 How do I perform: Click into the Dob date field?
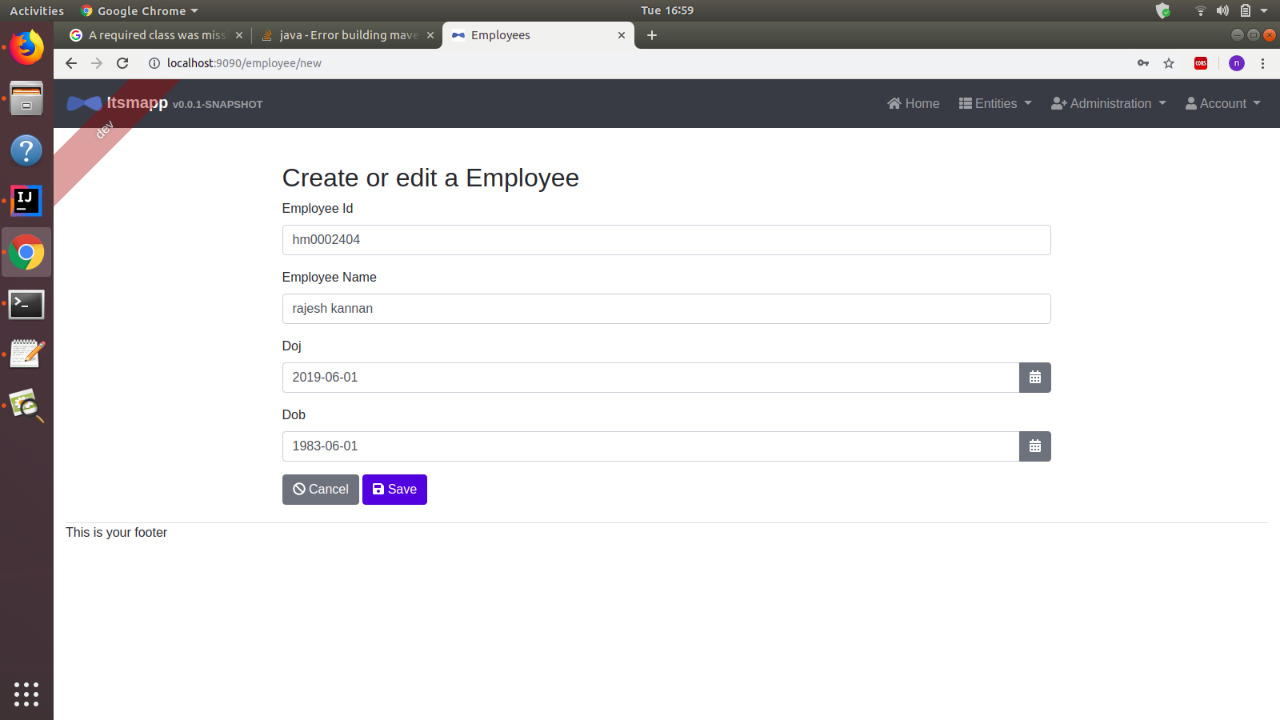pyautogui.click(x=650, y=446)
